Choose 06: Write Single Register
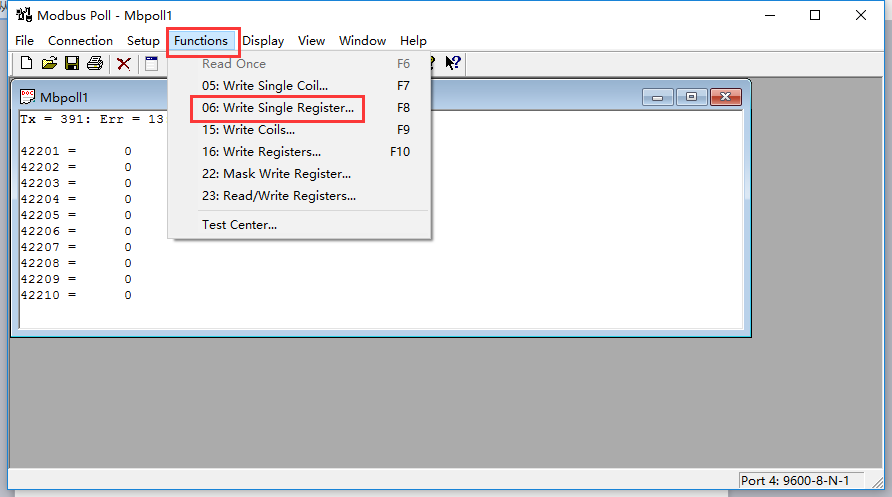Viewport: 892px width, 497px height. pos(299,108)
